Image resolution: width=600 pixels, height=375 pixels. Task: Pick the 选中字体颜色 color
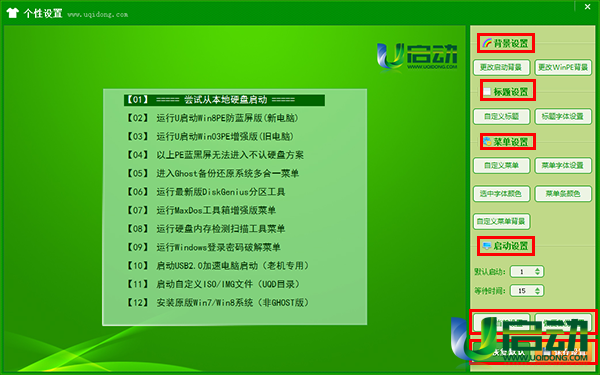(x=501, y=194)
